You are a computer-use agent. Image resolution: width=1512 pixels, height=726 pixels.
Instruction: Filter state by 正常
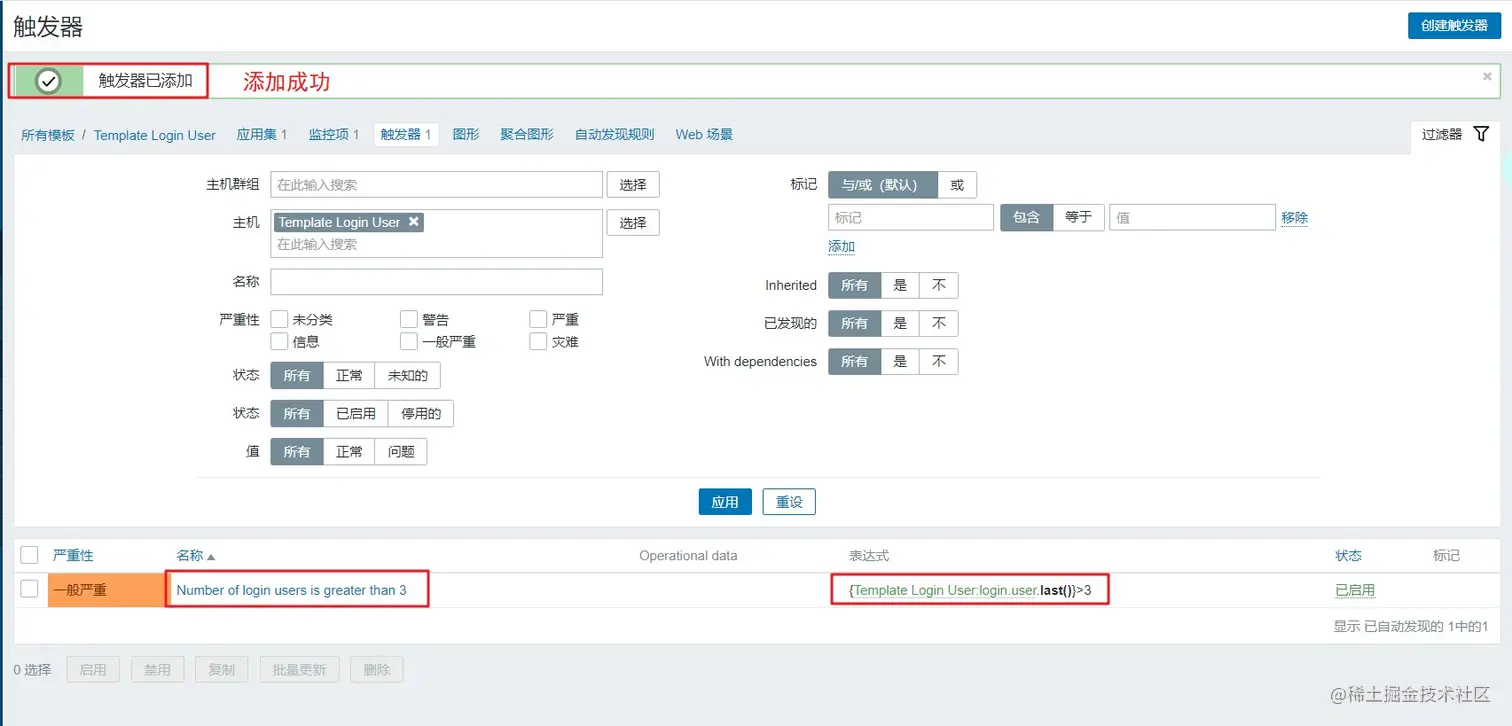pos(349,376)
